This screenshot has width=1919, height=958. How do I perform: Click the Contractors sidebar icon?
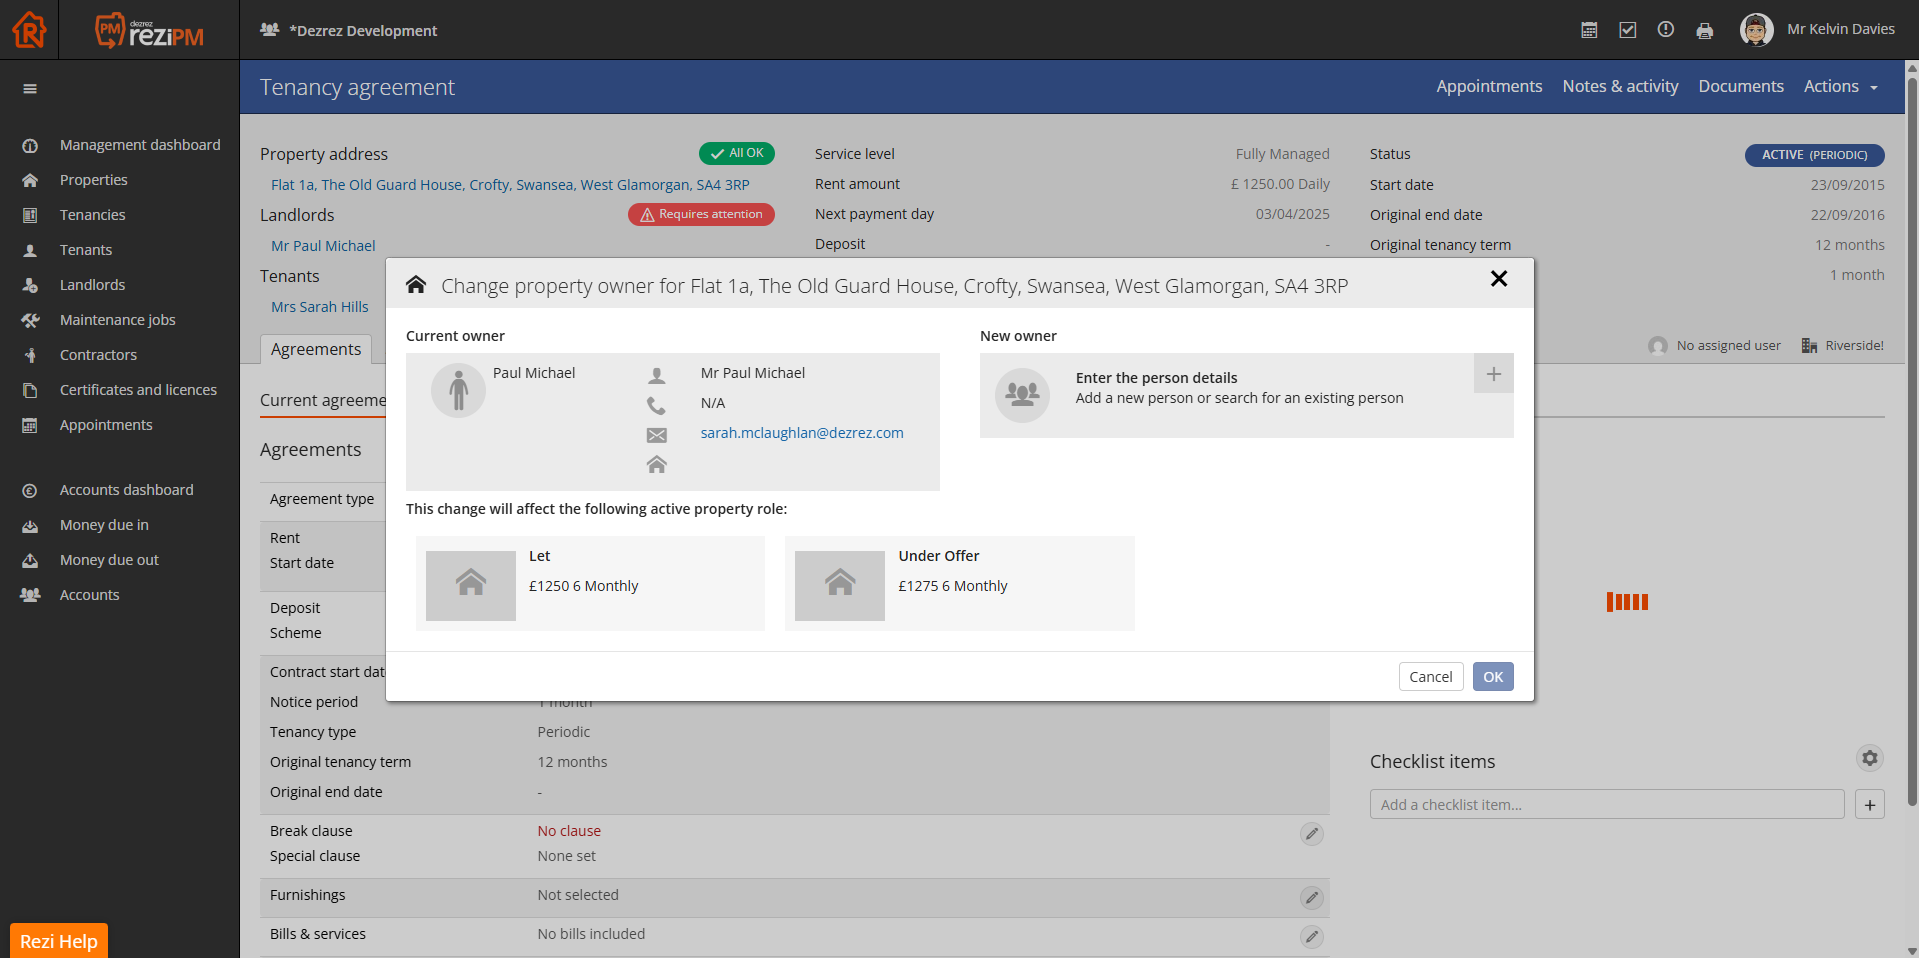[x=30, y=356]
